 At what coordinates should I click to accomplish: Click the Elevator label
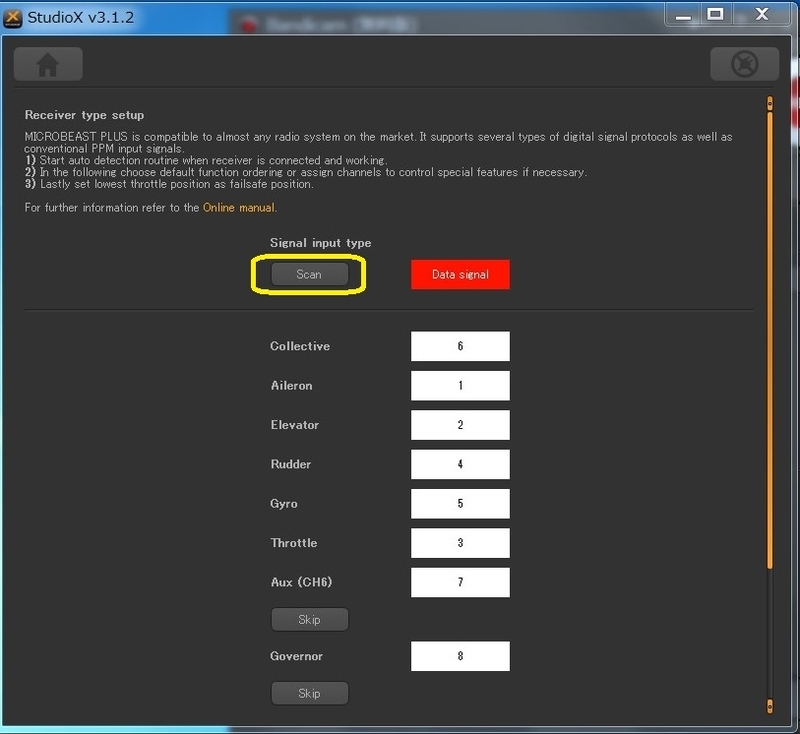[x=294, y=425]
